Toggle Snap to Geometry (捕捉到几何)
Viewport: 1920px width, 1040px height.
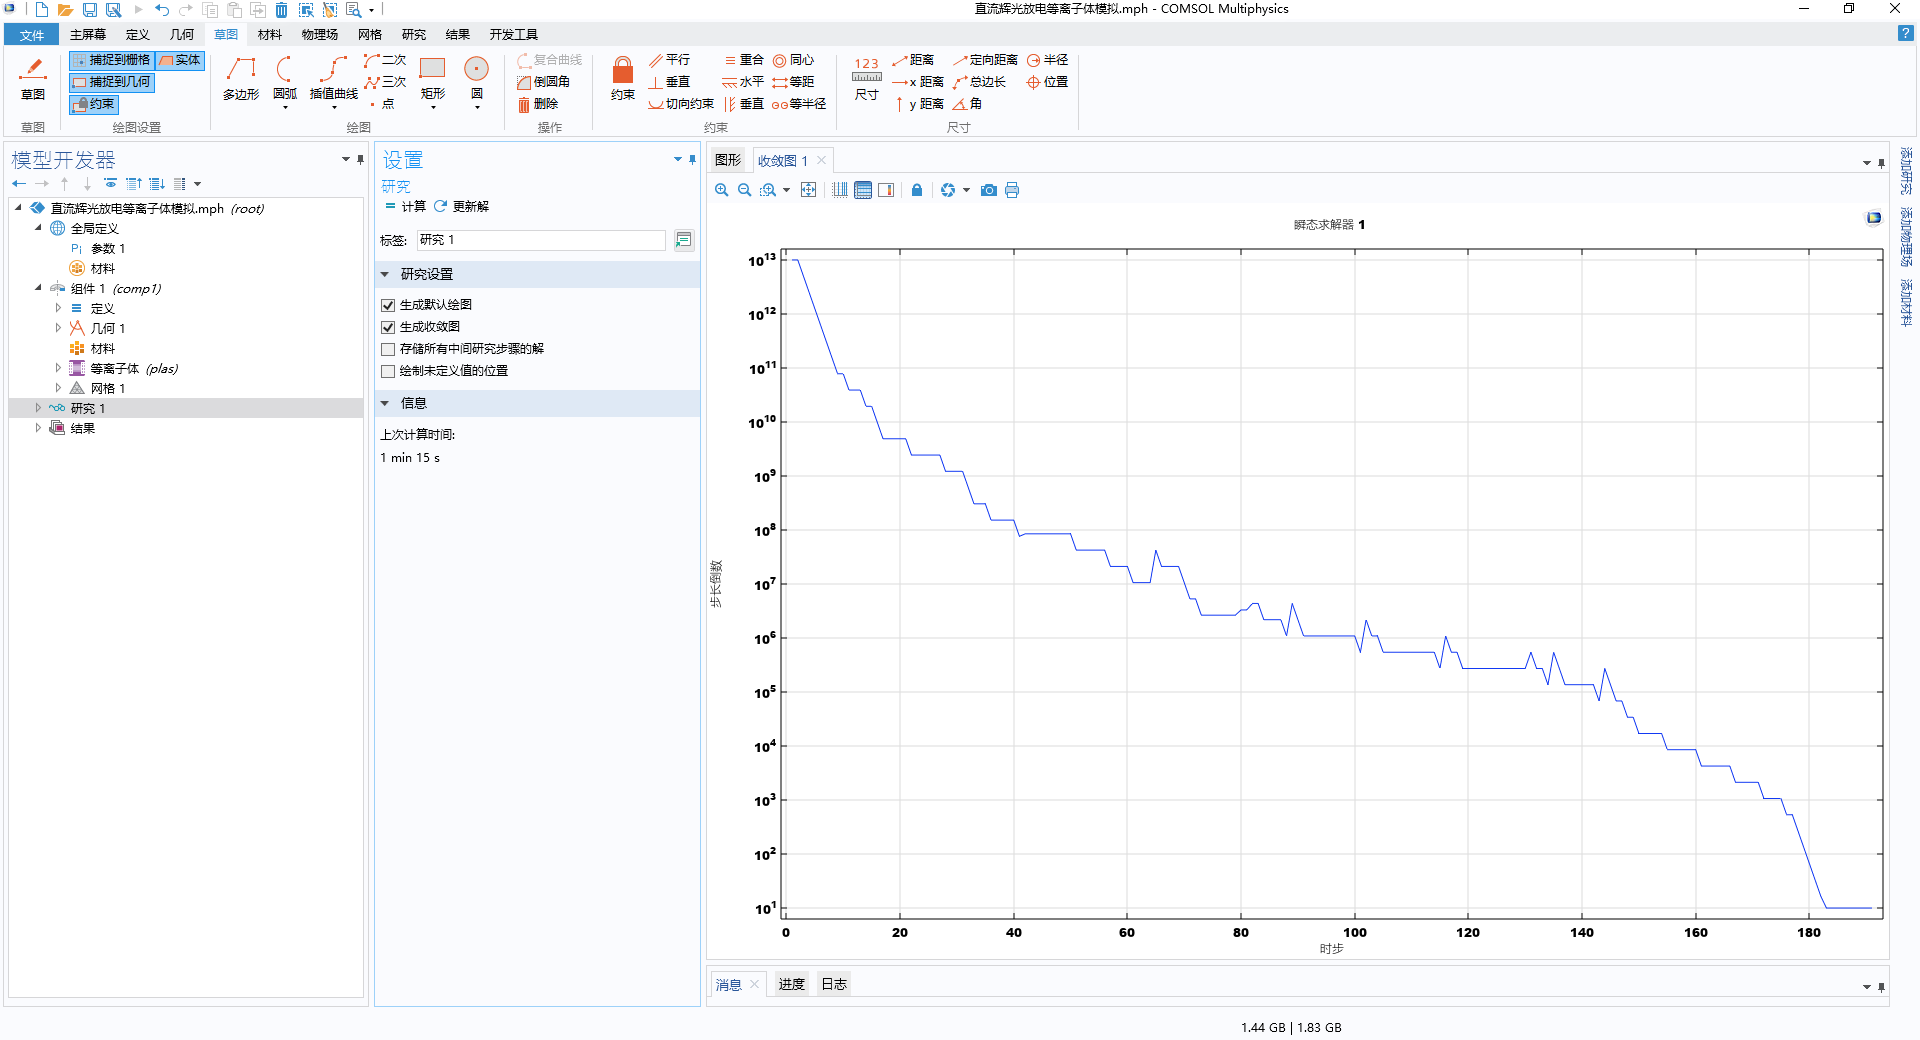click(112, 82)
